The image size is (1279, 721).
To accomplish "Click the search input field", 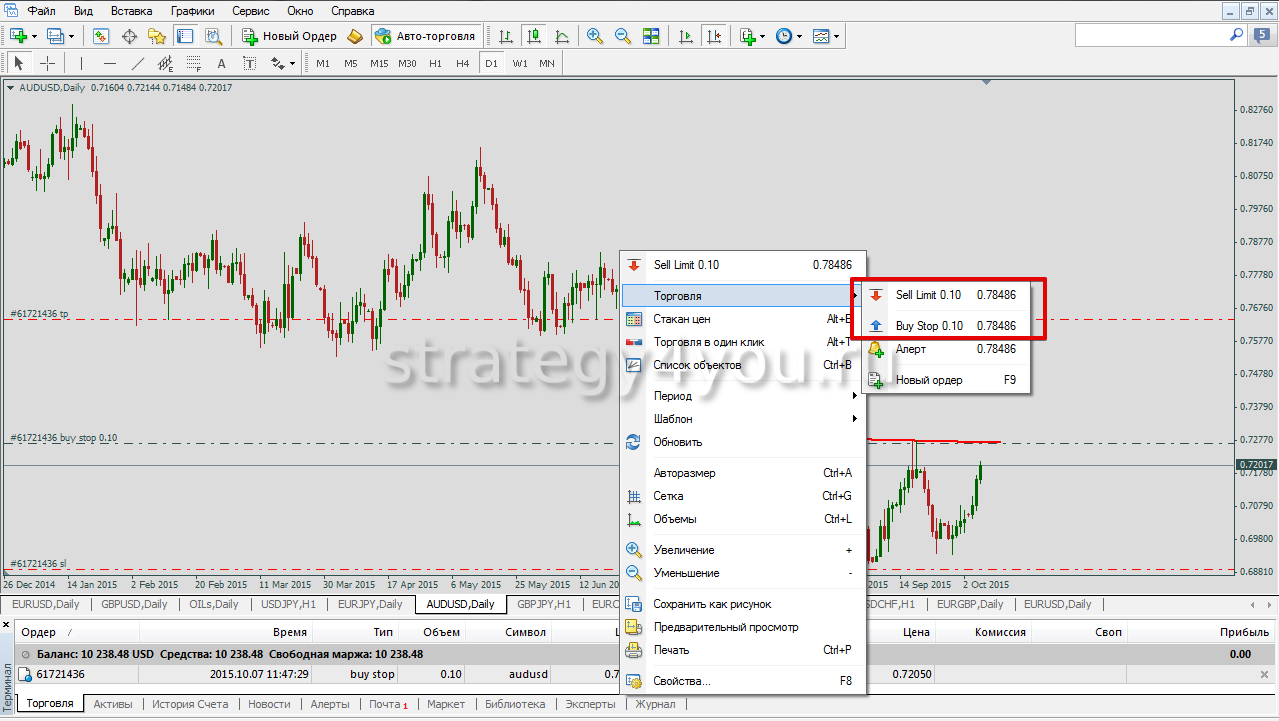I will click(x=1150, y=35).
